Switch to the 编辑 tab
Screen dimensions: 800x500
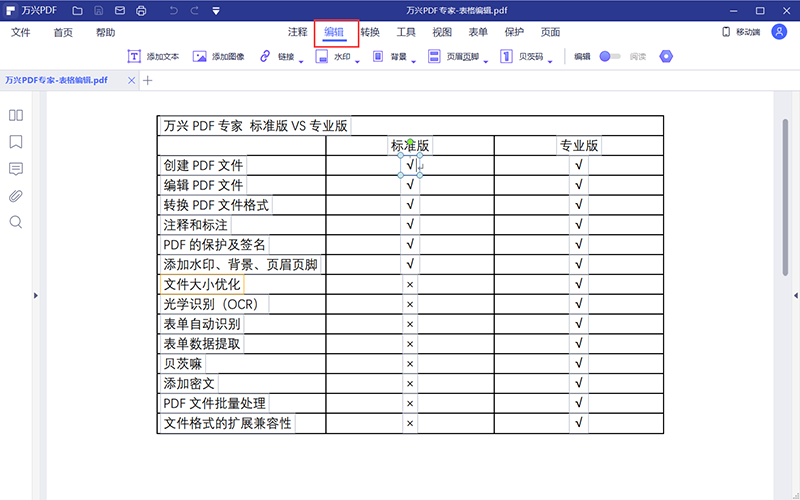point(335,32)
